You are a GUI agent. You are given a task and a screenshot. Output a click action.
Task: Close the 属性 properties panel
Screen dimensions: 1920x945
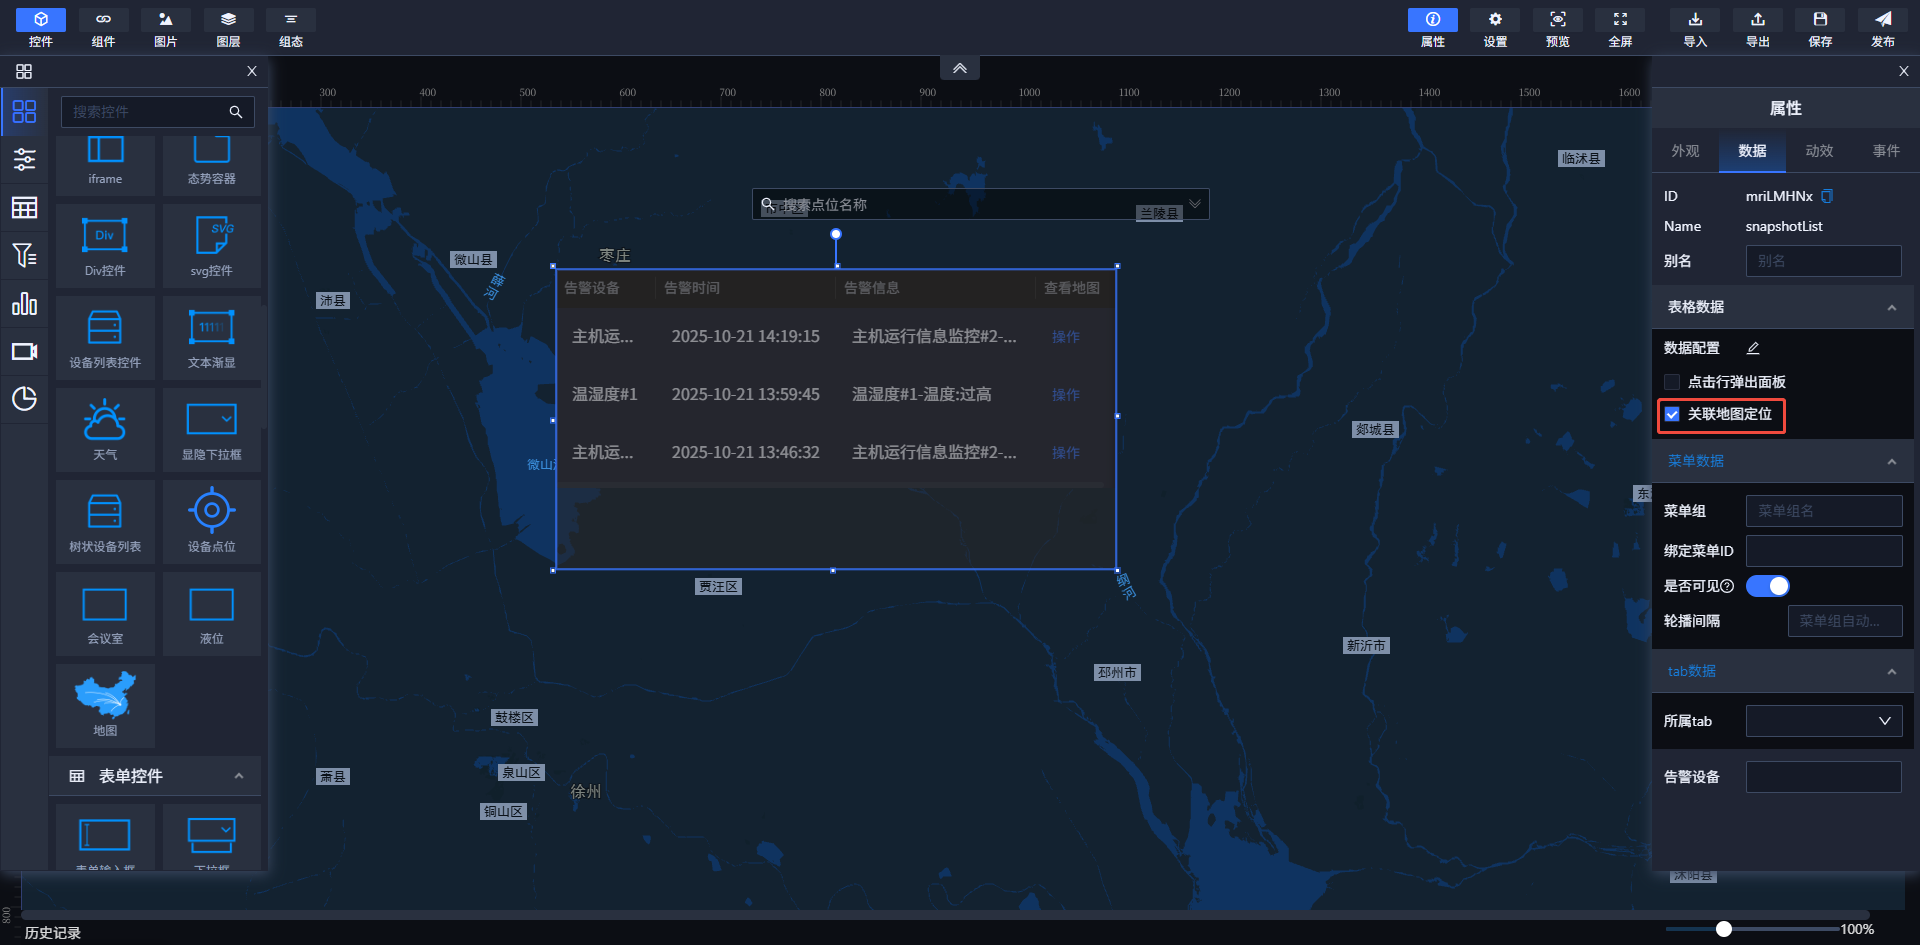[x=1904, y=71]
